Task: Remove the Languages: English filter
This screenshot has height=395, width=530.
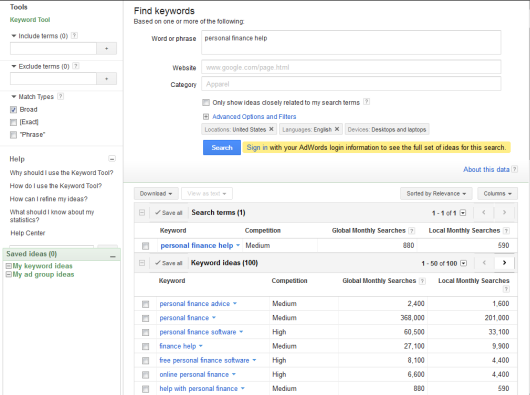Action: (x=337, y=129)
